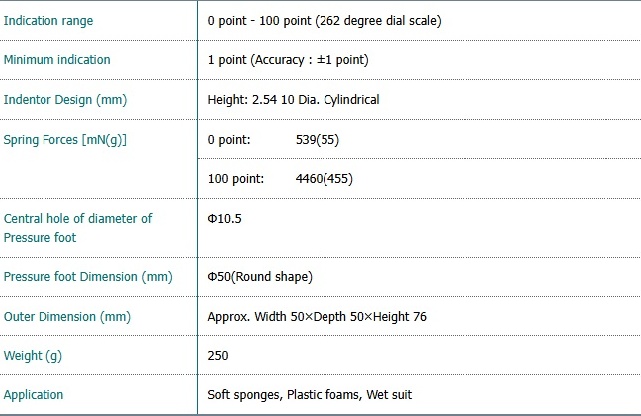Click the 'Weight (g)' row label

33,356
